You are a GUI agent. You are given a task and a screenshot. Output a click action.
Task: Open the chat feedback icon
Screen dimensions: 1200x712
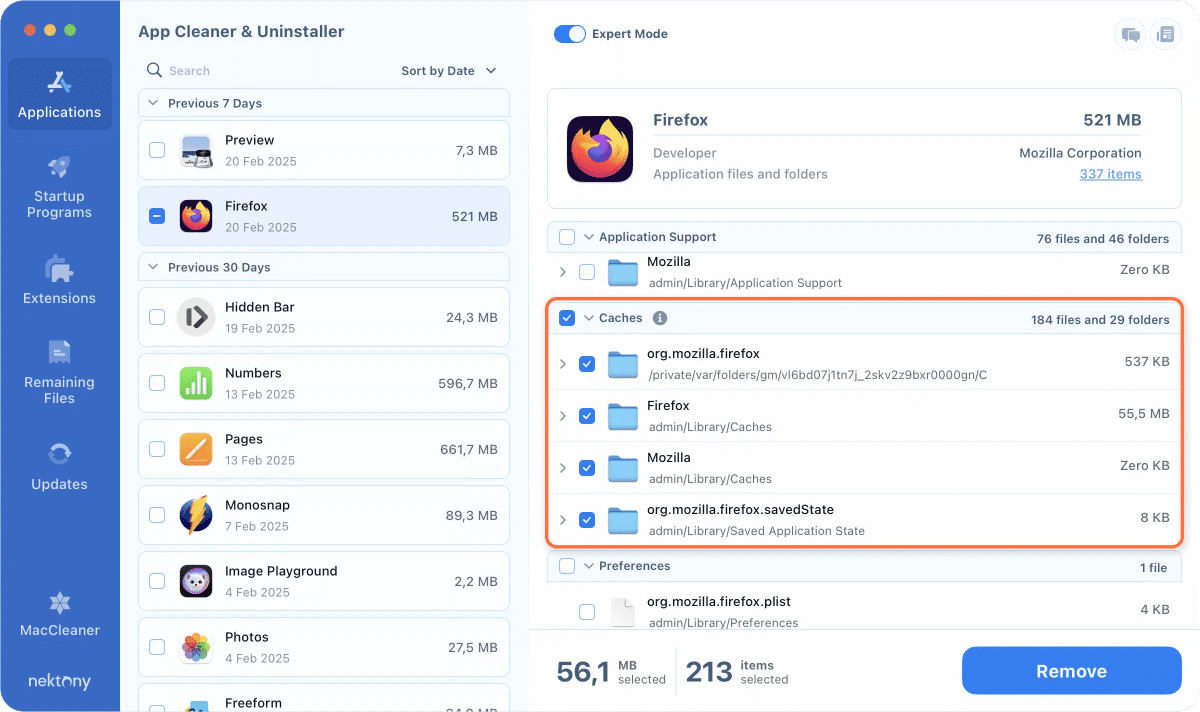pos(1131,34)
